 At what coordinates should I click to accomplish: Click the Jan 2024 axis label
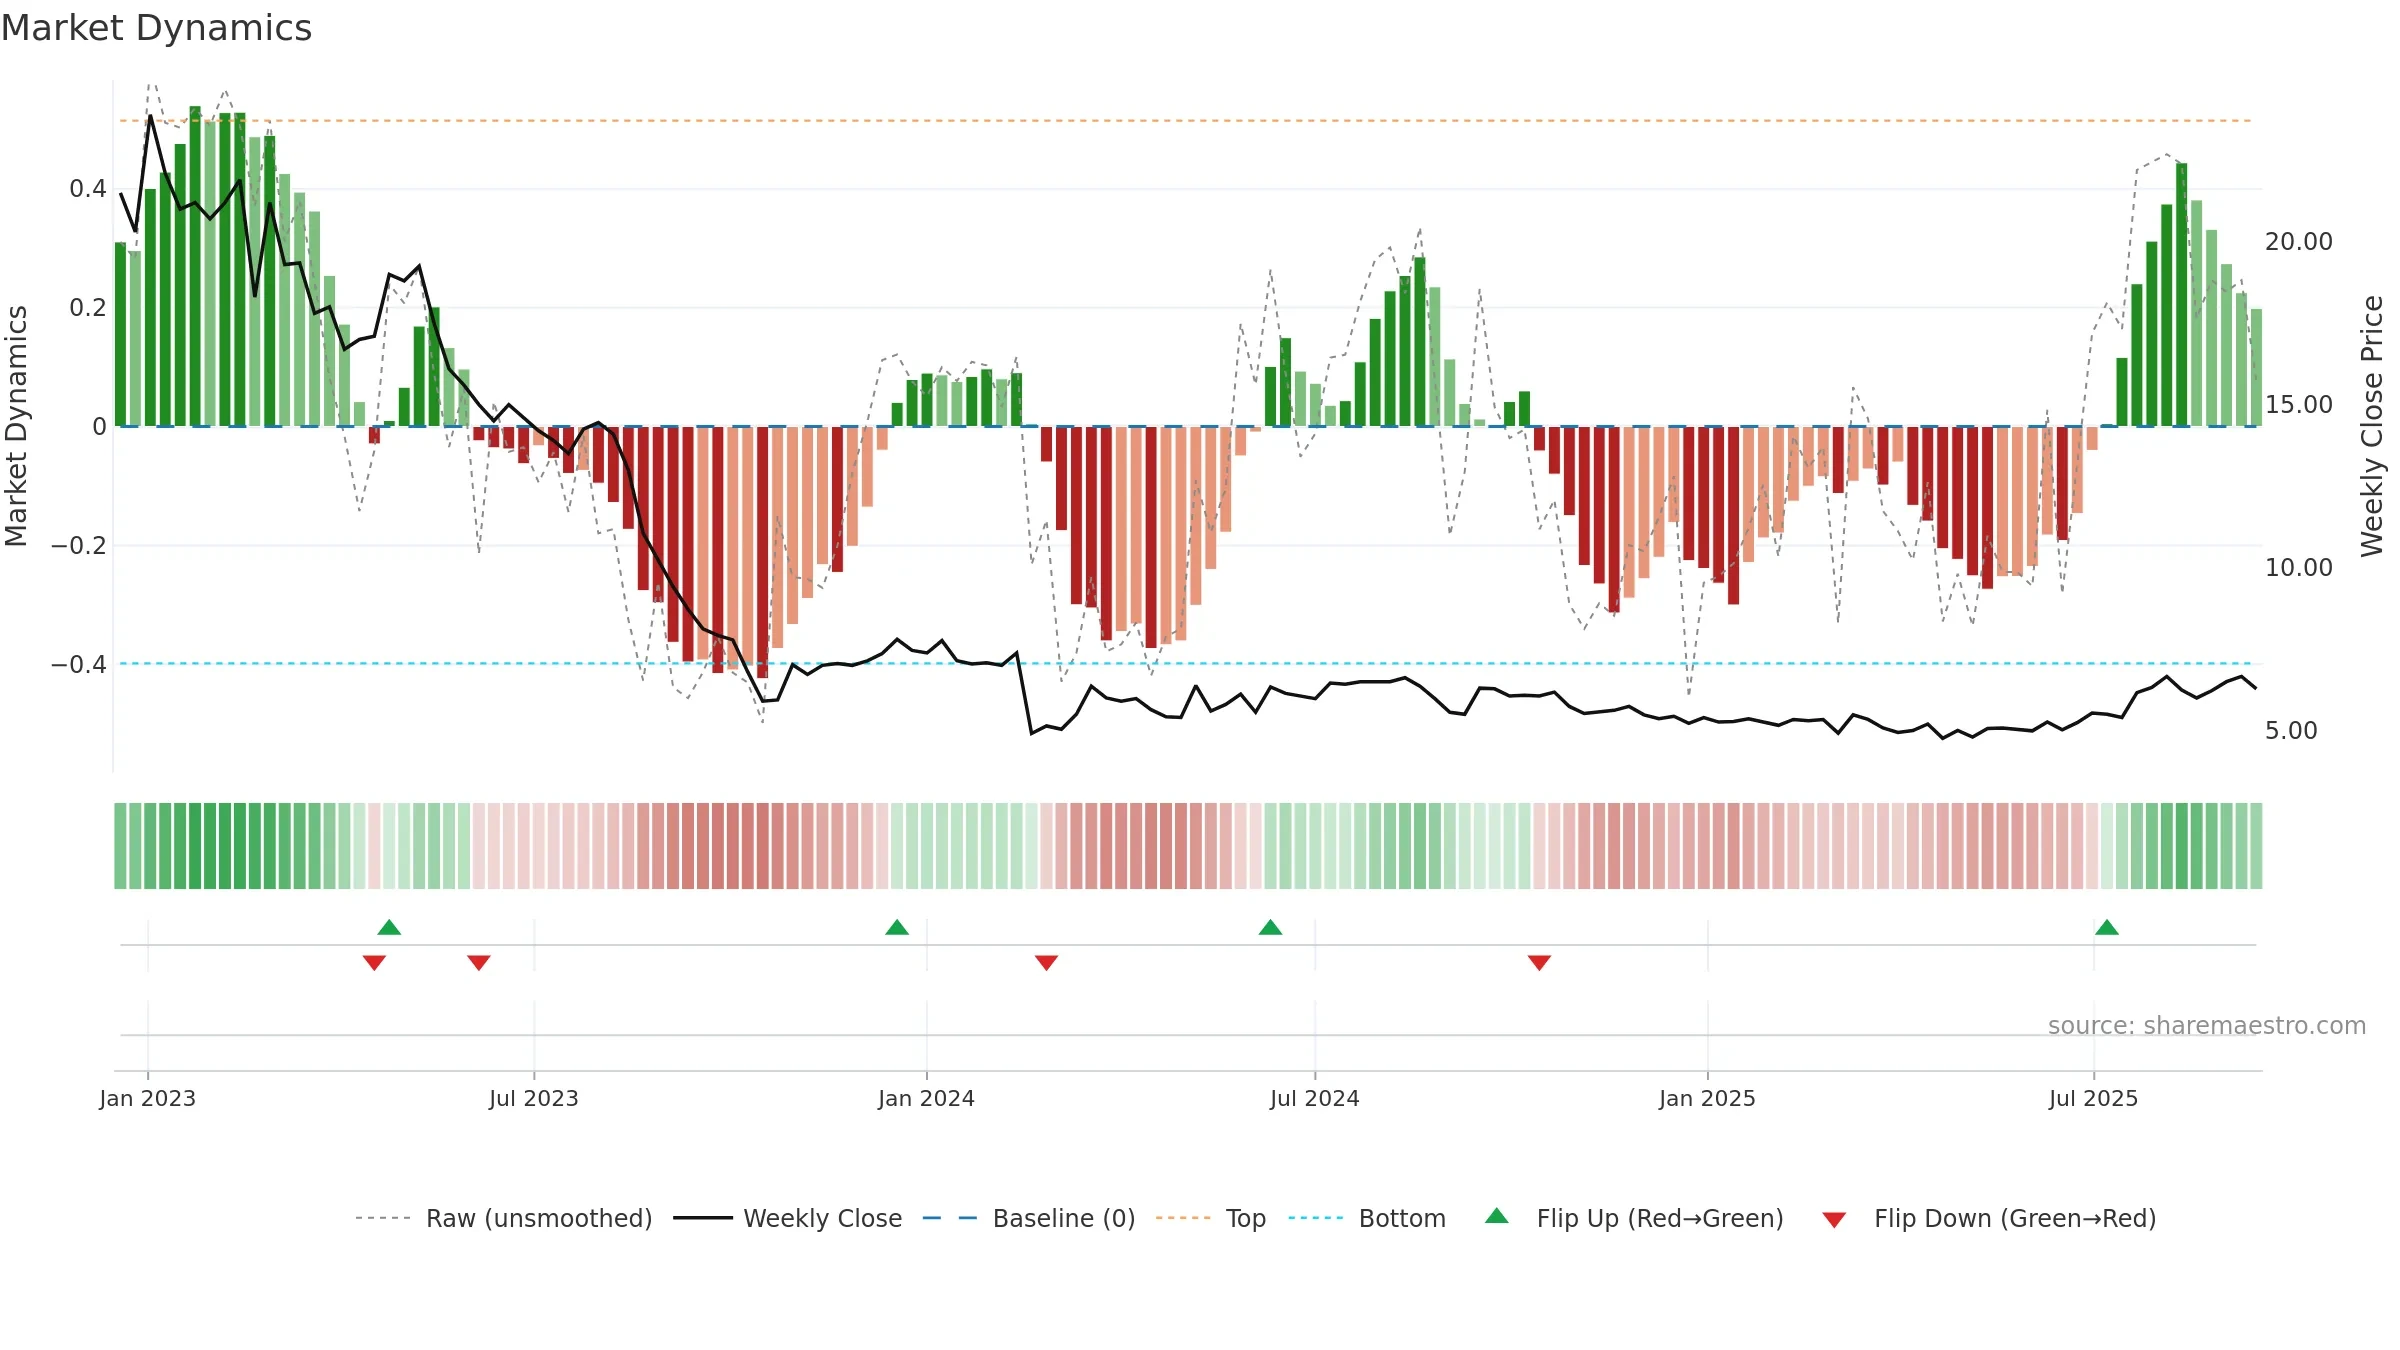coord(926,1098)
